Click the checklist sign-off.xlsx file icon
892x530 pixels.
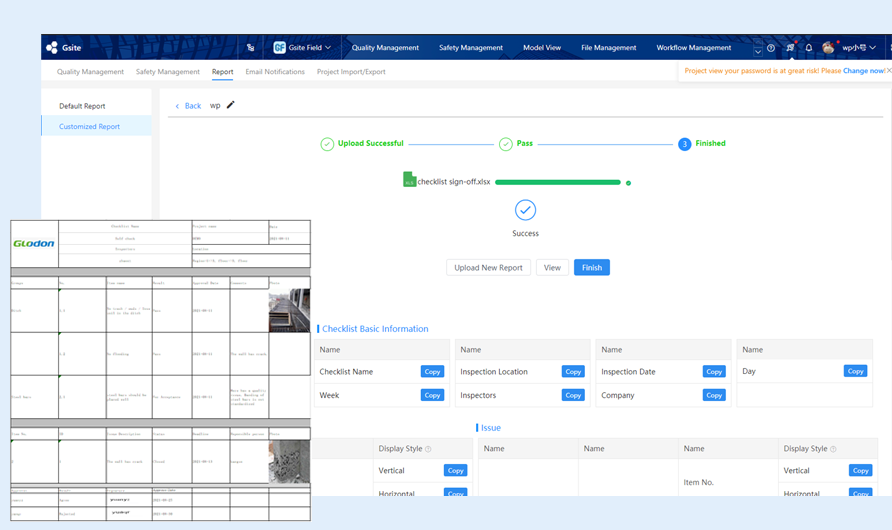pyautogui.click(x=409, y=180)
